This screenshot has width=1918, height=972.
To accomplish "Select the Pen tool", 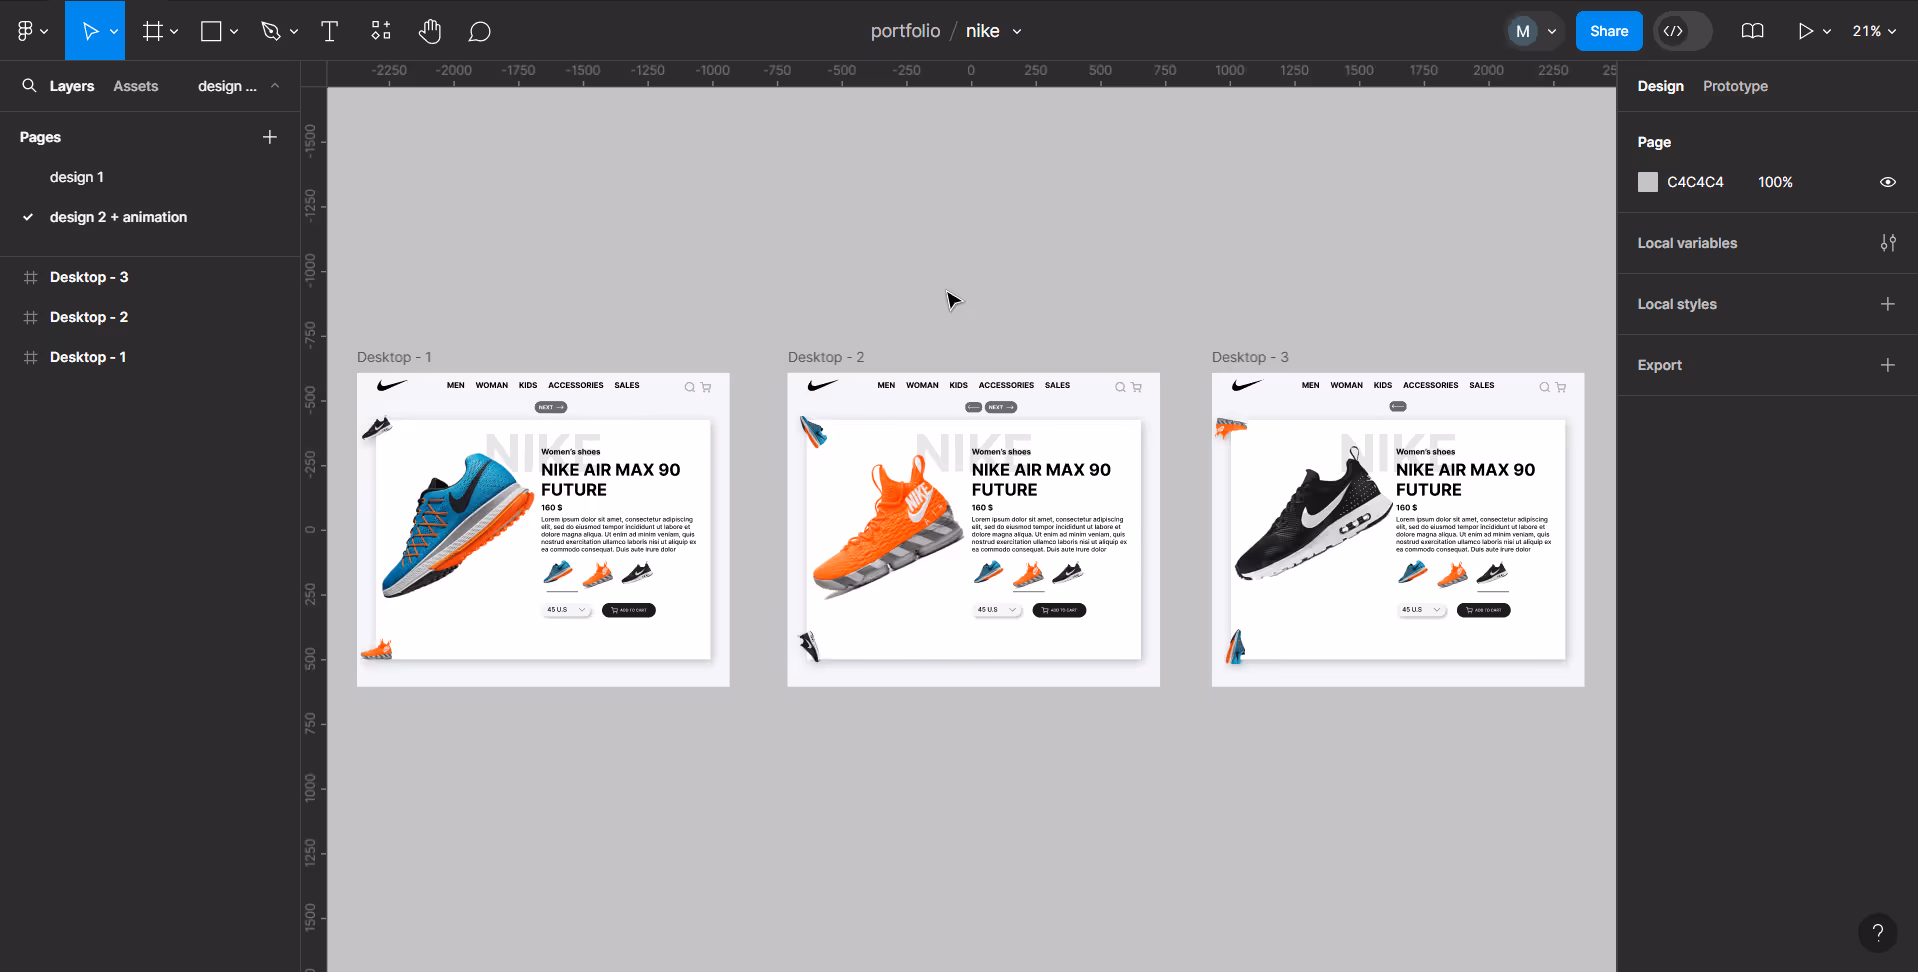I will (x=270, y=31).
